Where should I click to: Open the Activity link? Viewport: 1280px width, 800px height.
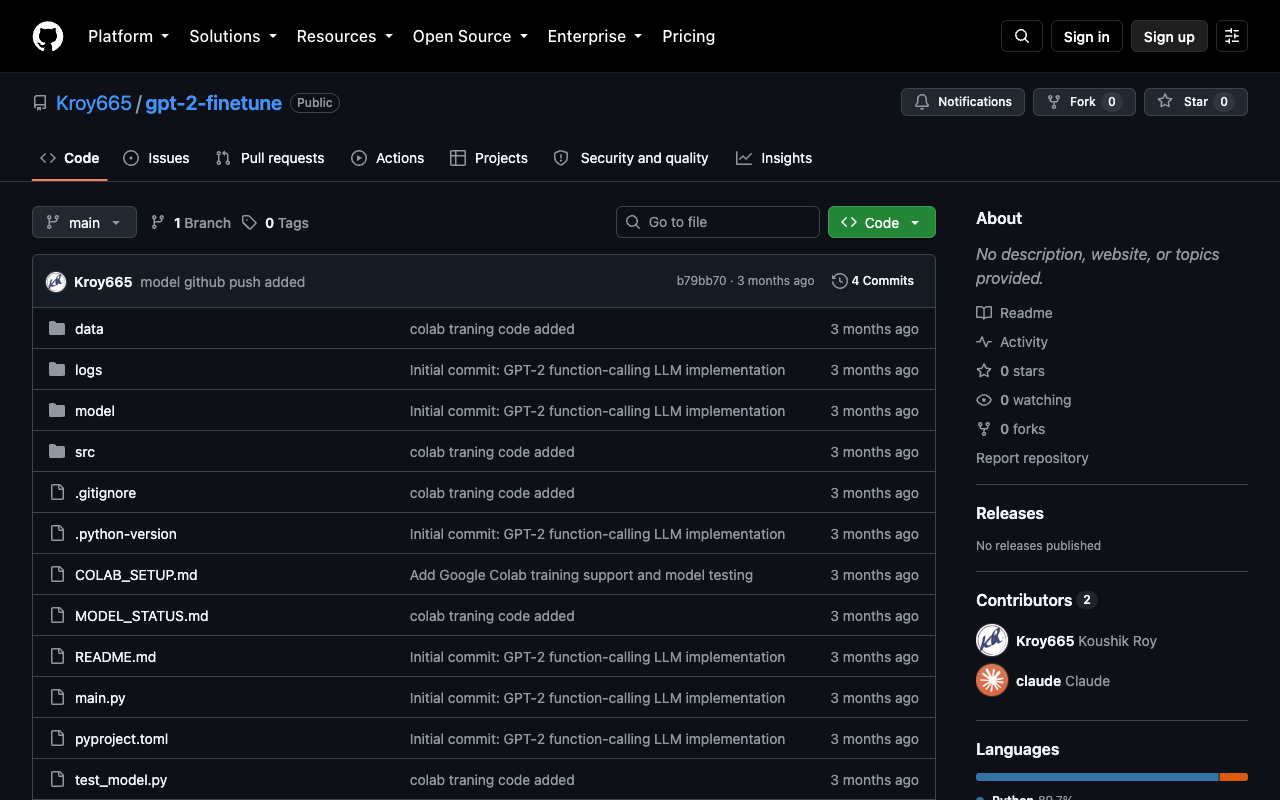pos(1012,342)
